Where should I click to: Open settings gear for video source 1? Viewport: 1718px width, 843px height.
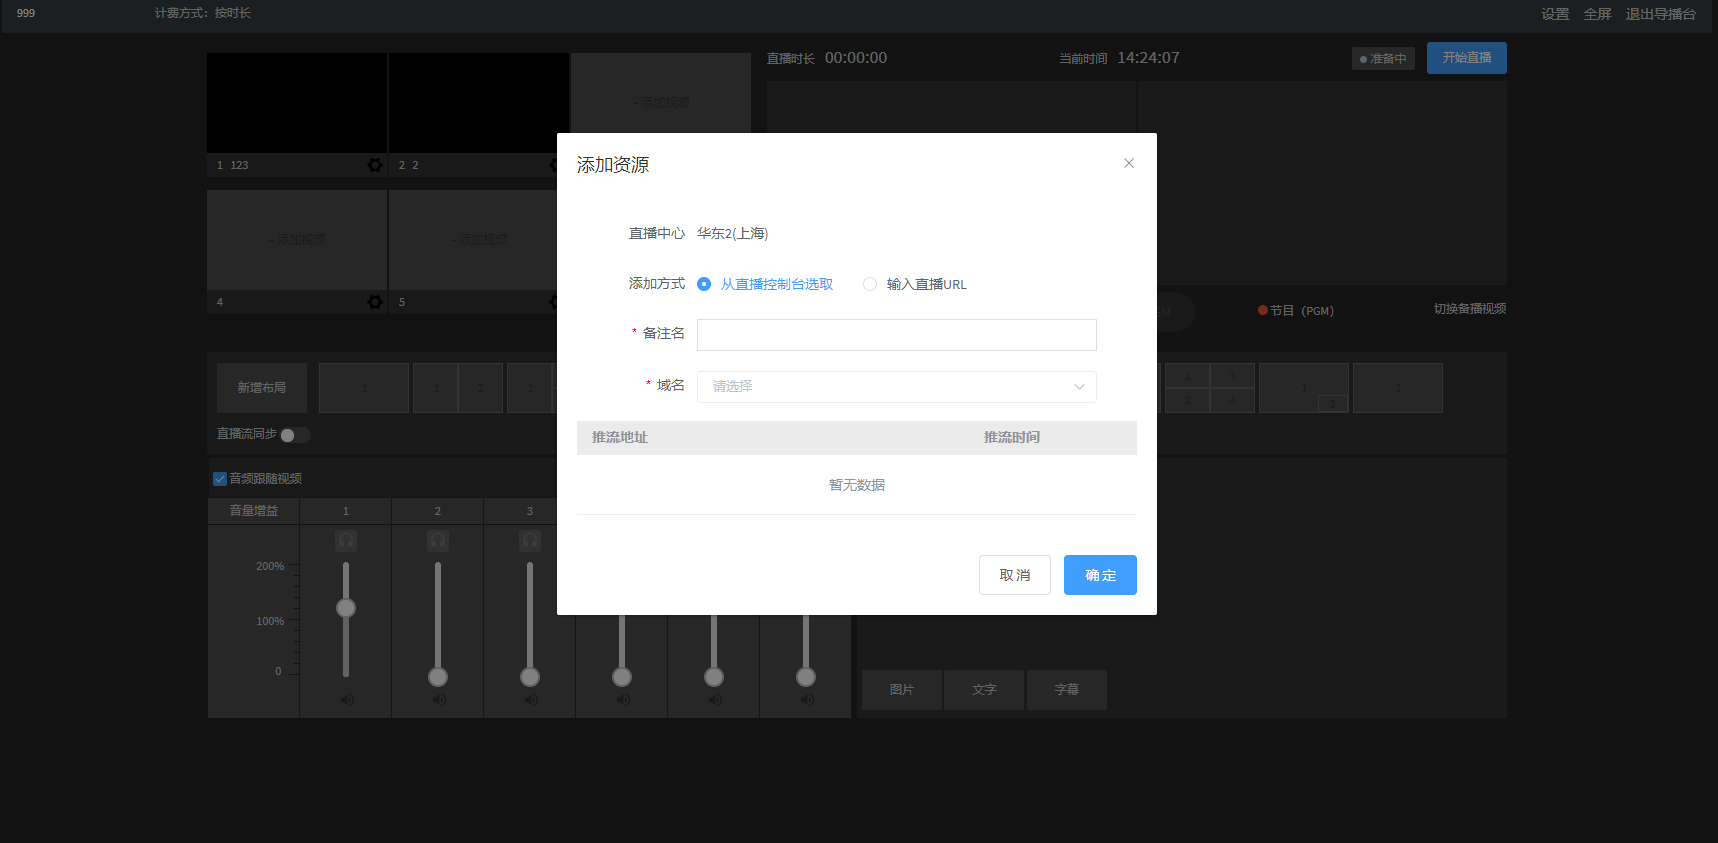coord(375,165)
